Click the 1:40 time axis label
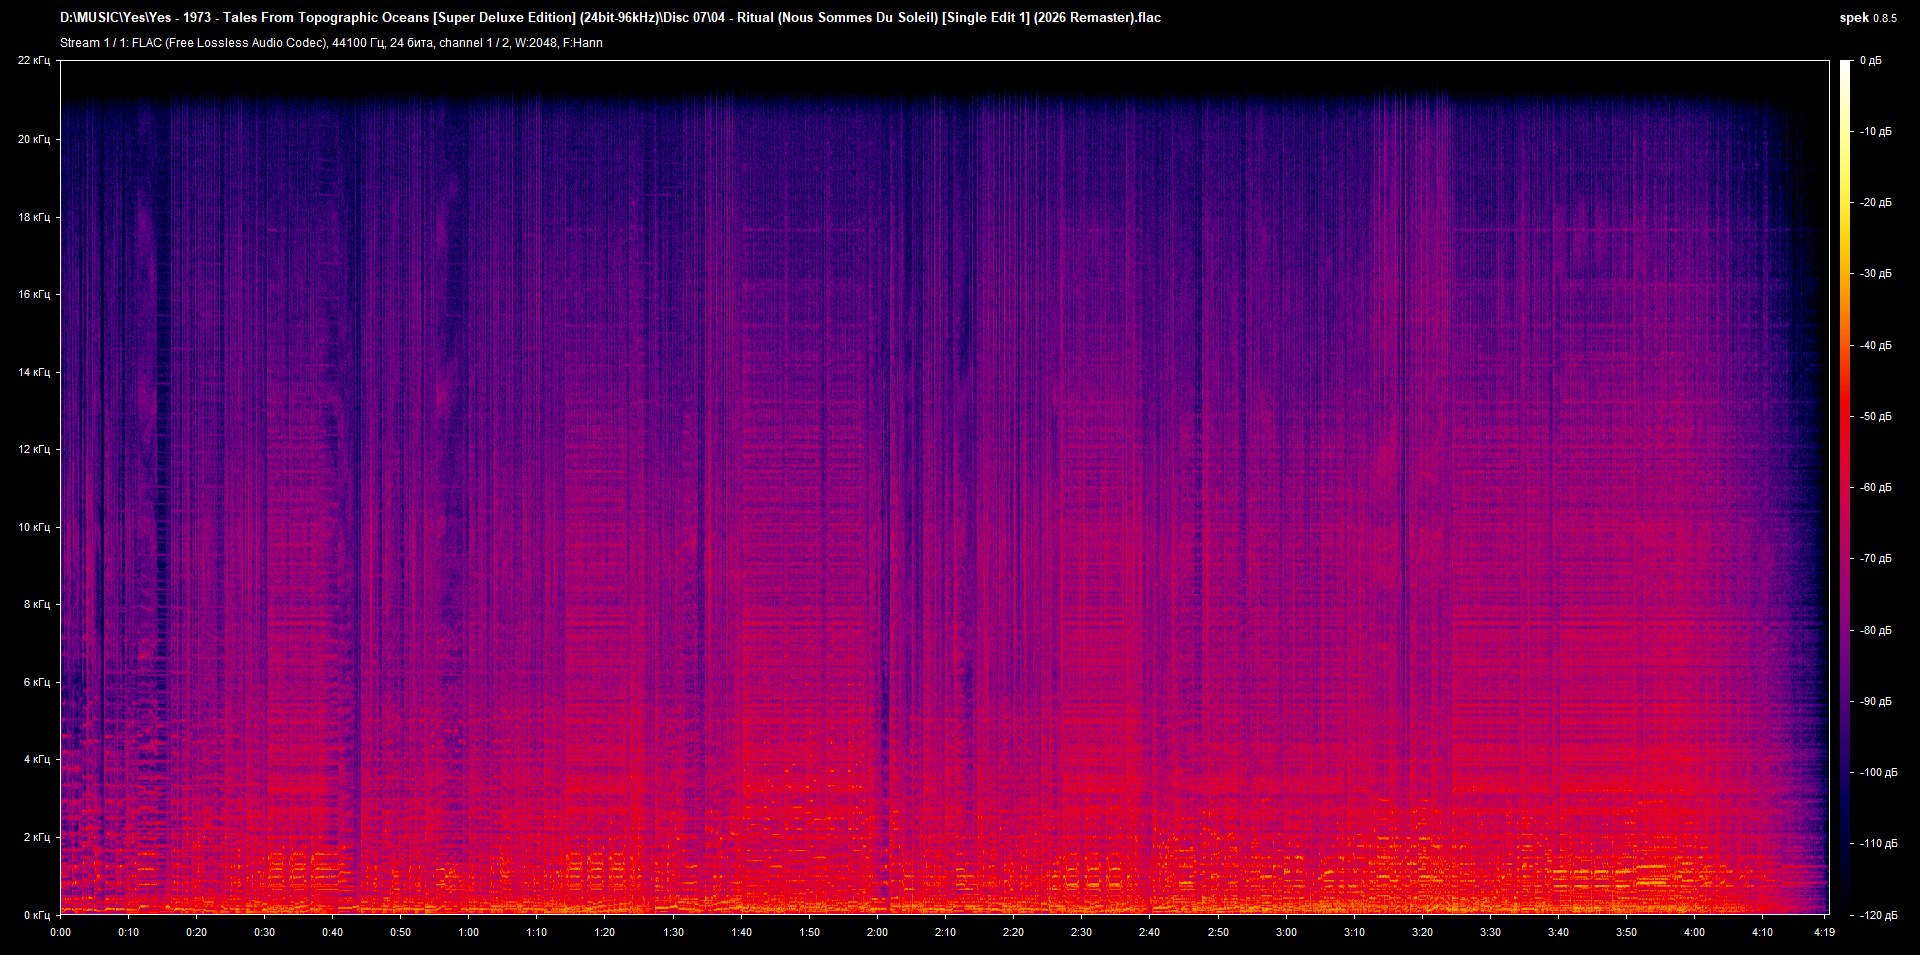 pyautogui.click(x=741, y=932)
